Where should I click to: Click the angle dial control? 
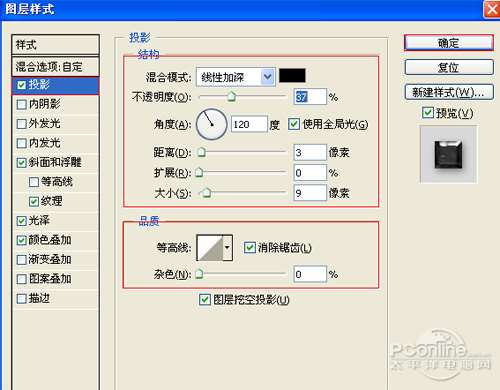(x=212, y=124)
